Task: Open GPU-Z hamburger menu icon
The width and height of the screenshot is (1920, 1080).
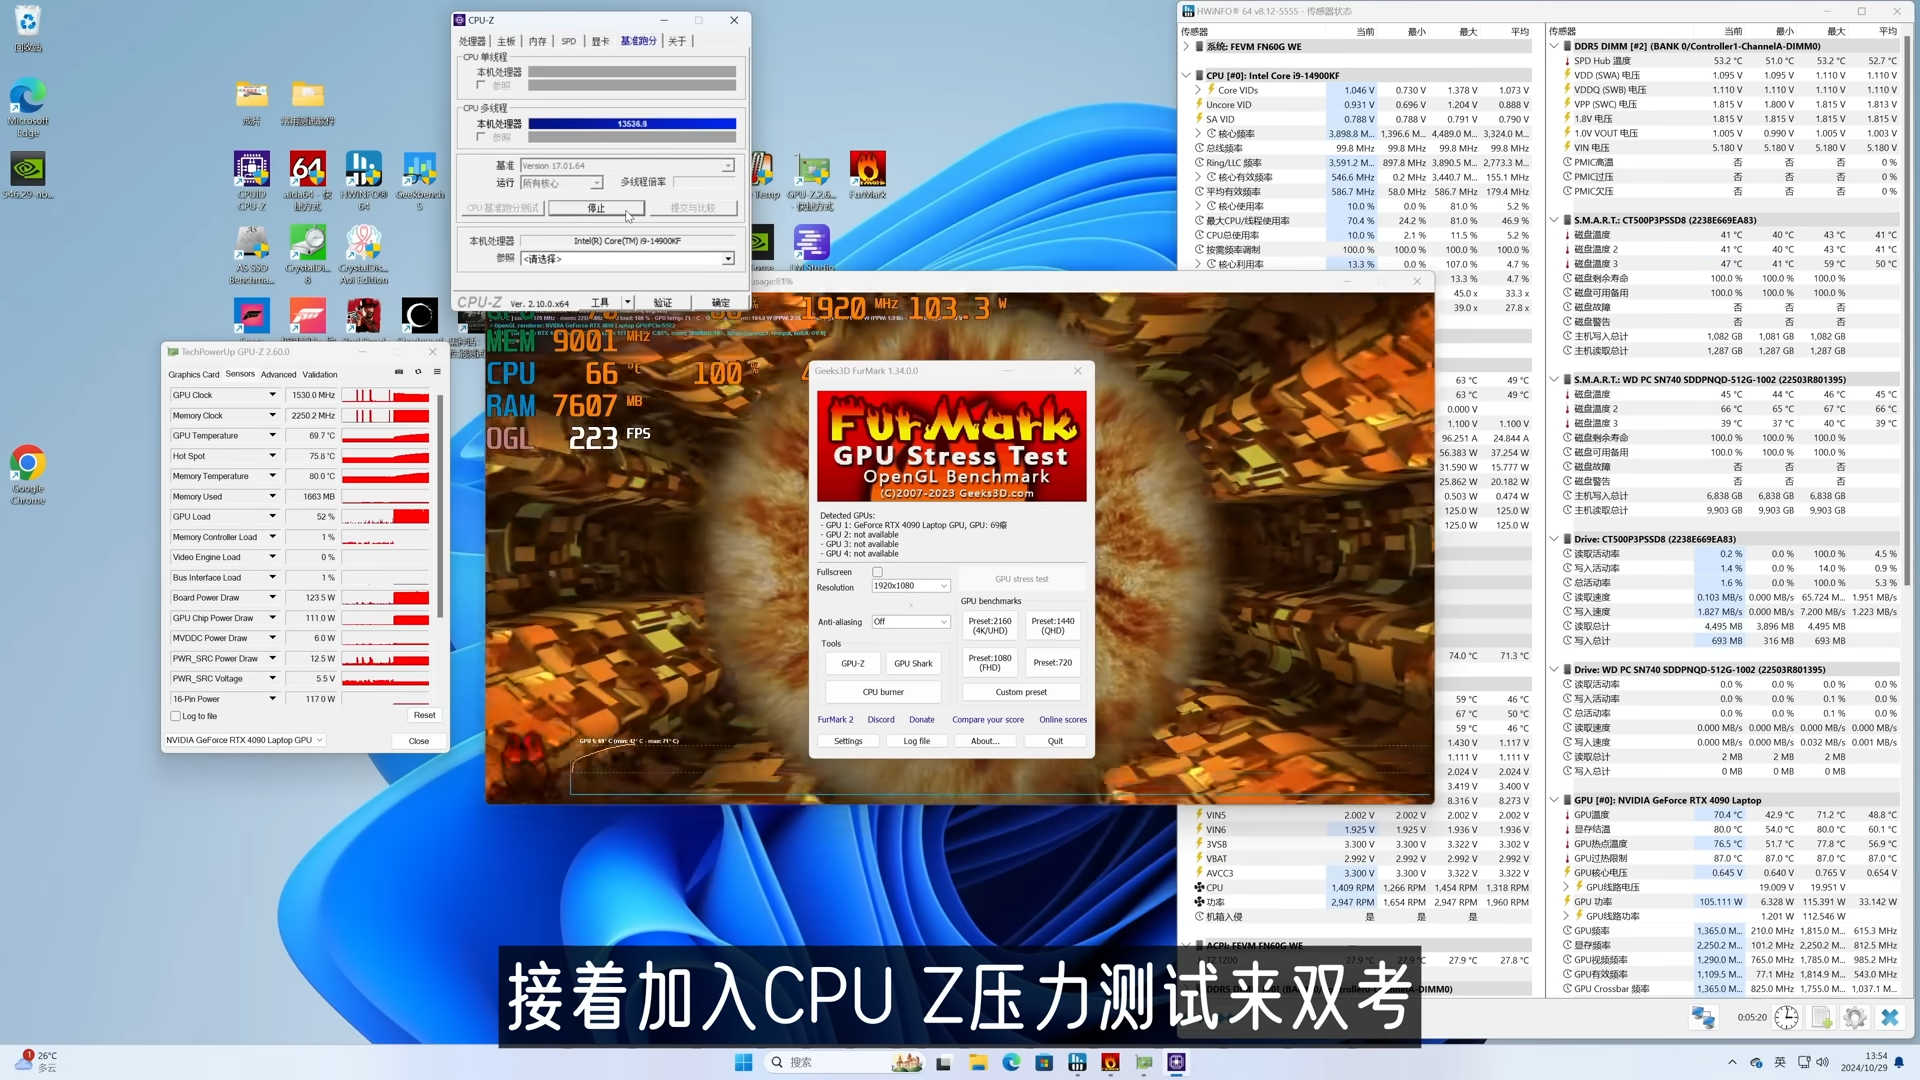Action: click(x=437, y=372)
